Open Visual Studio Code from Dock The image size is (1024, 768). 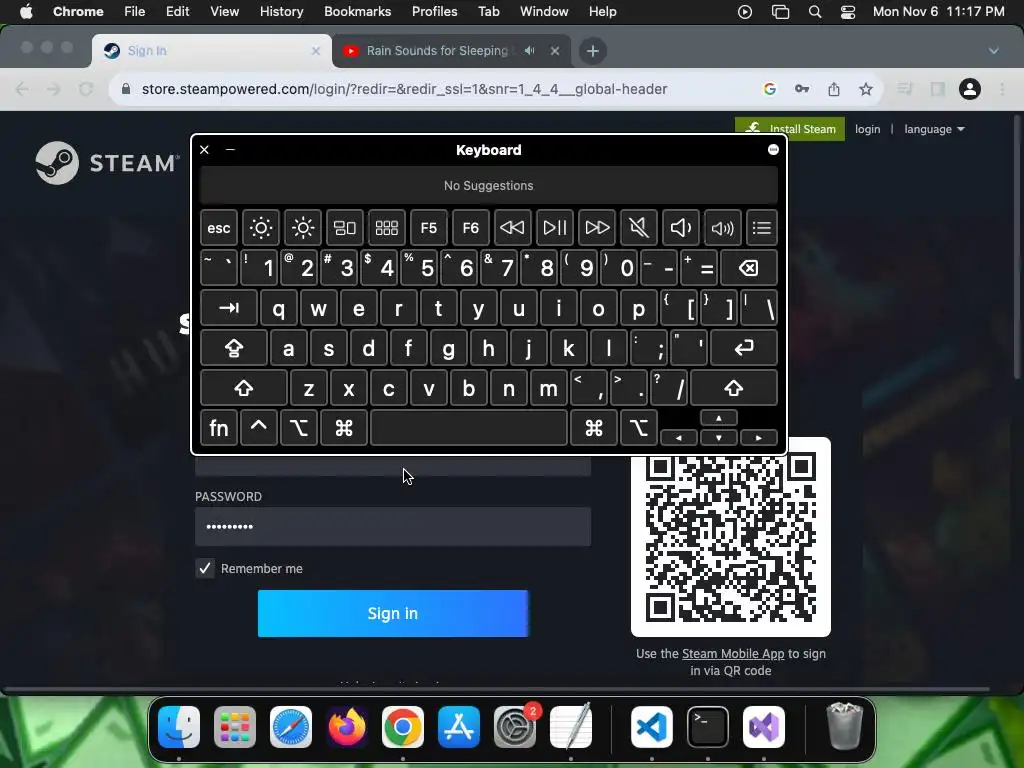(652, 727)
